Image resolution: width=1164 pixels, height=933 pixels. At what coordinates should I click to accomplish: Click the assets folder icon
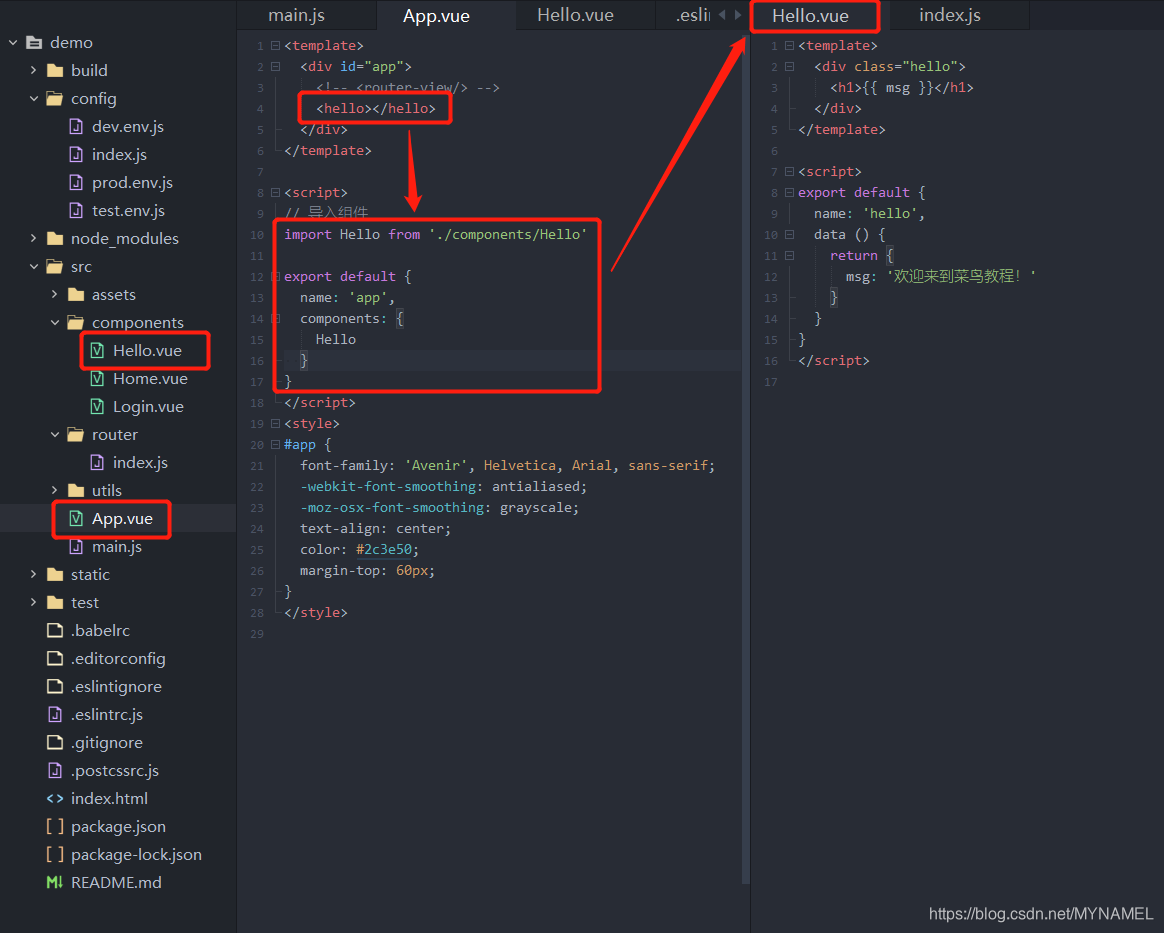(x=76, y=294)
